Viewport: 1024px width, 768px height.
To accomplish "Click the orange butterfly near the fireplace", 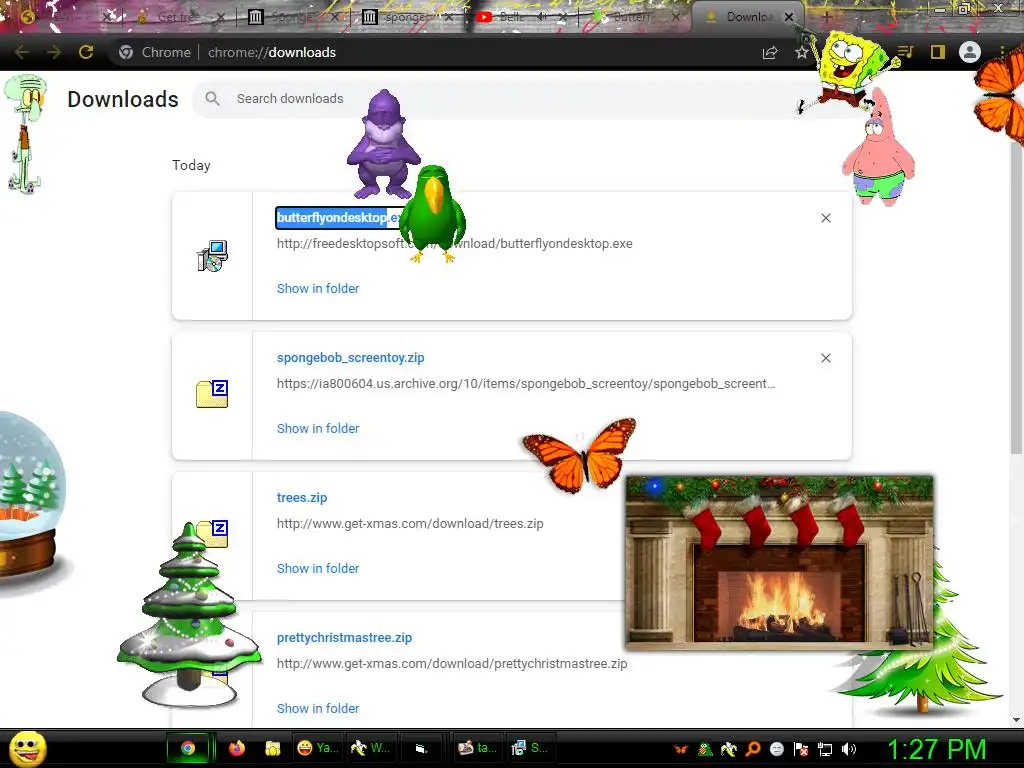I will tap(580, 455).
